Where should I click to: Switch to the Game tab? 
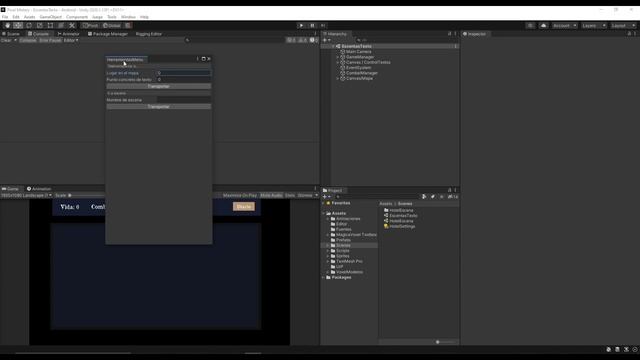[10, 189]
